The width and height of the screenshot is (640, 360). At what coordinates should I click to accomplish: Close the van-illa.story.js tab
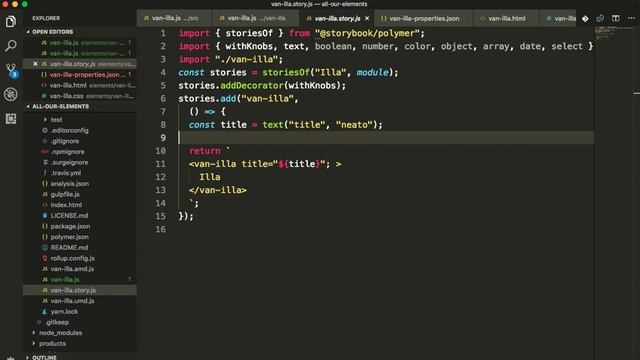tap(367, 18)
